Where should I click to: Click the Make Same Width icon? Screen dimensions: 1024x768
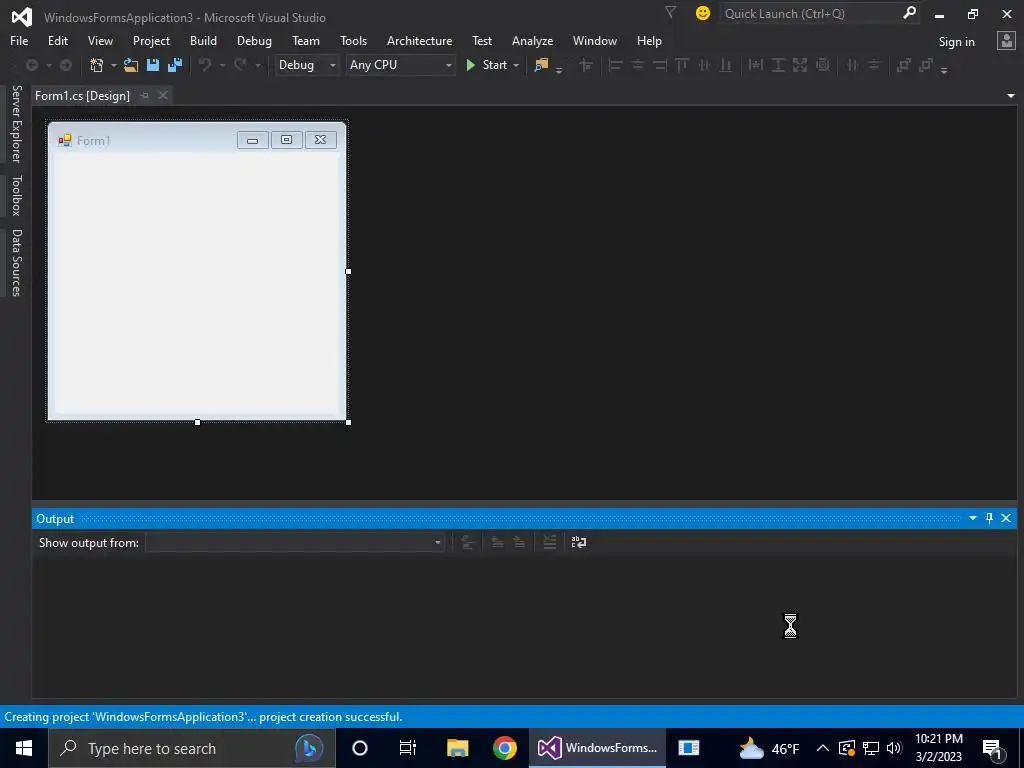756,65
